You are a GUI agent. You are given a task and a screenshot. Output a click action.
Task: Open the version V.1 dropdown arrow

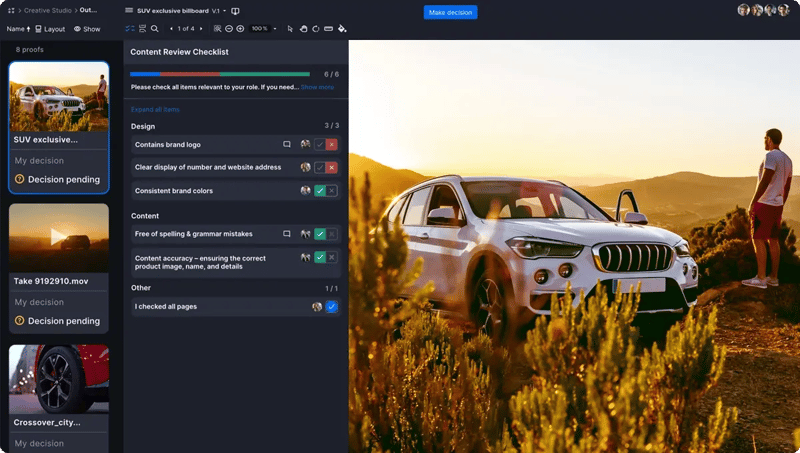224,11
